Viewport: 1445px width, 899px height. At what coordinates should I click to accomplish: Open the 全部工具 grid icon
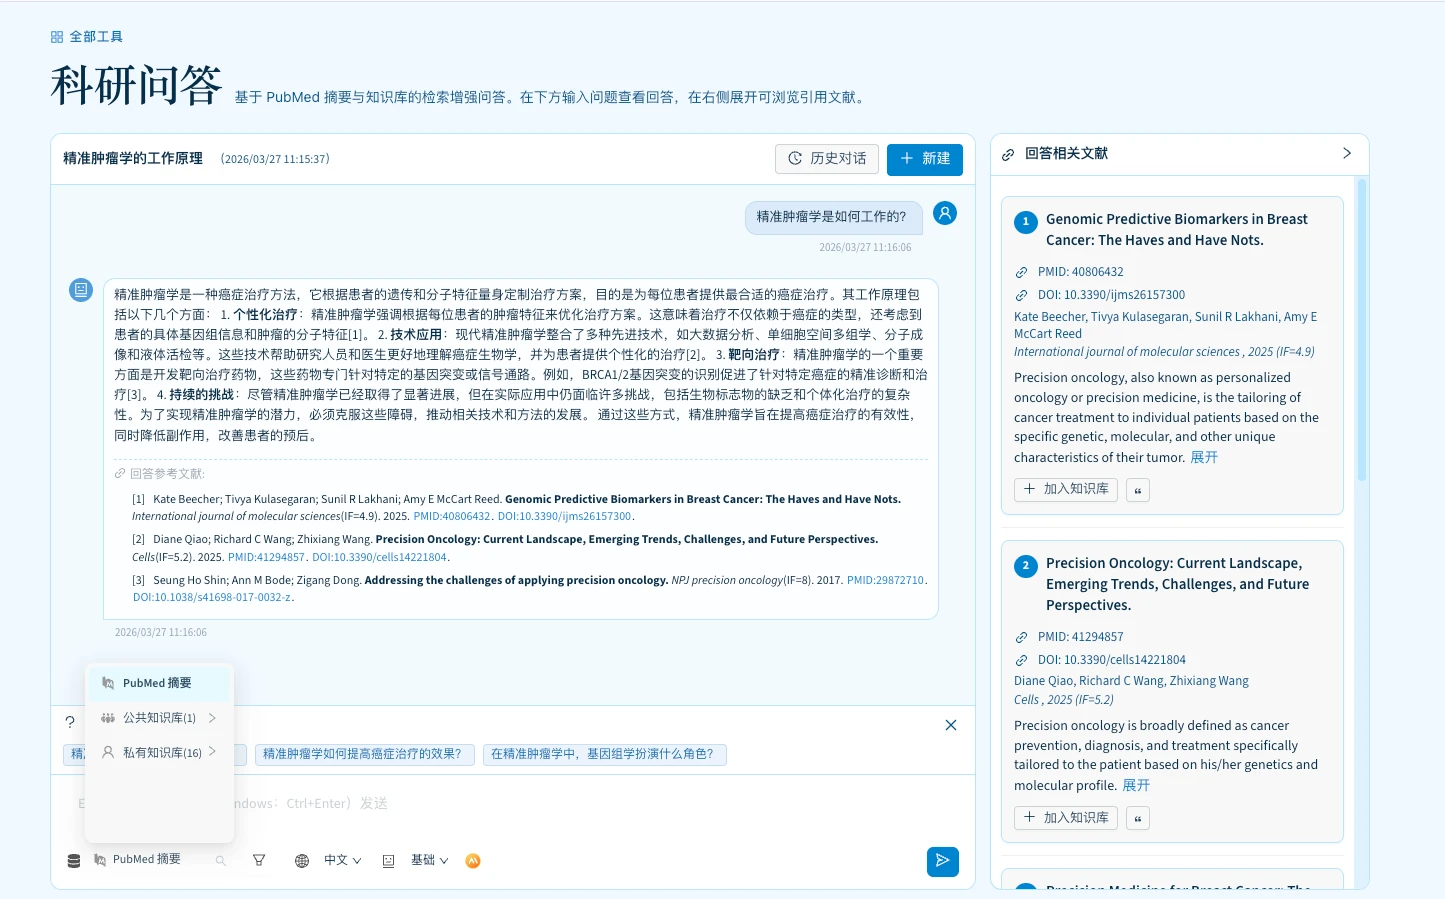(57, 36)
